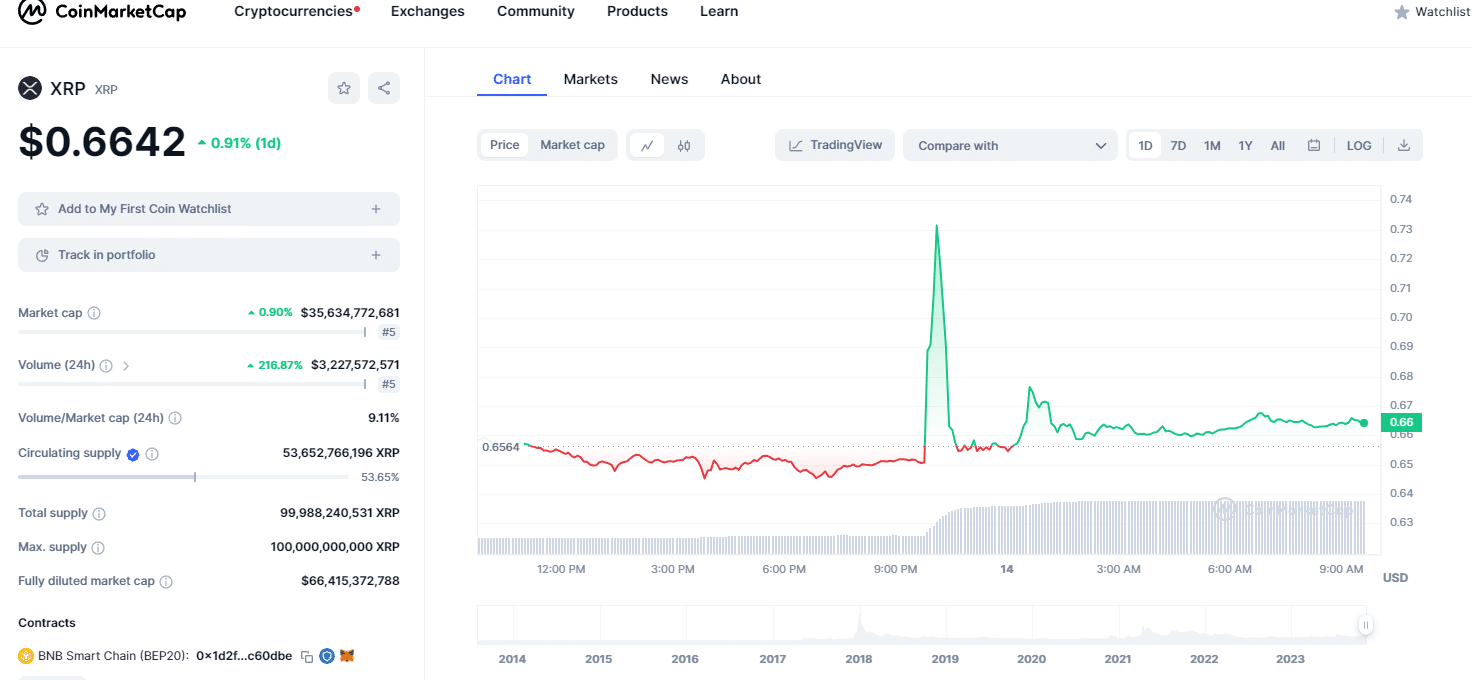Open the calendar date range picker
Viewport: 1472px width, 680px height.
(1314, 145)
